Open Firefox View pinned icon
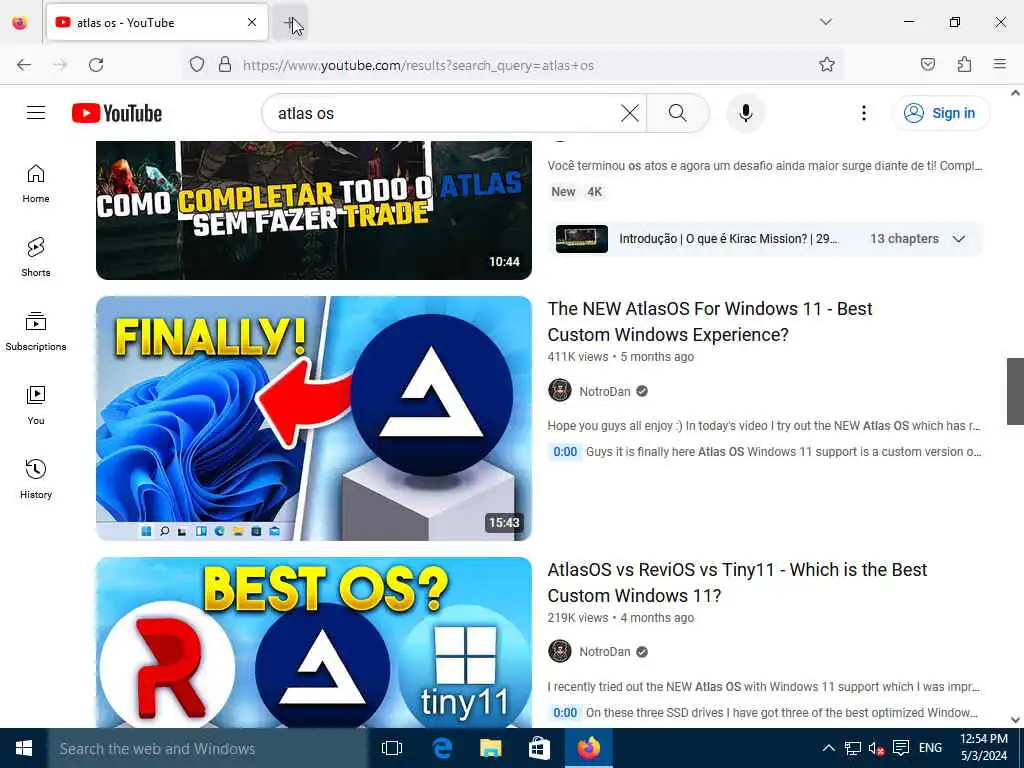The image size is (1024, 768). tap(20, 23)
